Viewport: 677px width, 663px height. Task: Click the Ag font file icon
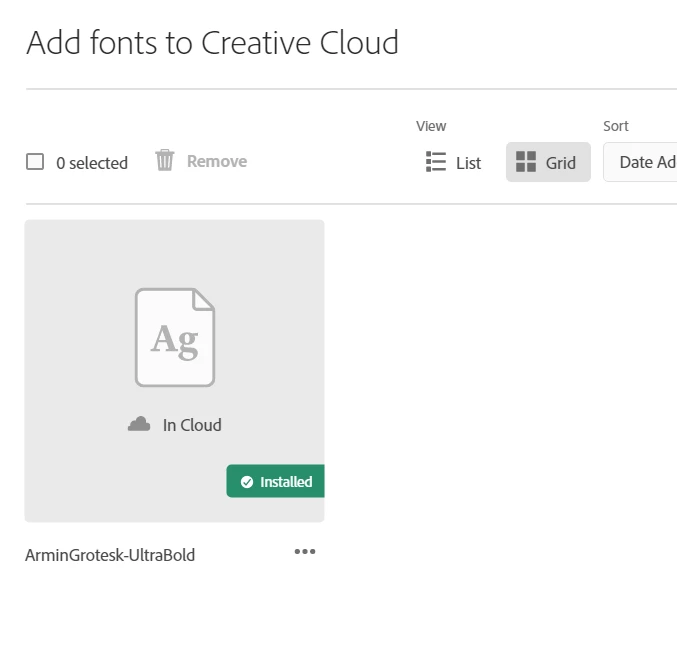pyautogui.click(x=175, y=337)
